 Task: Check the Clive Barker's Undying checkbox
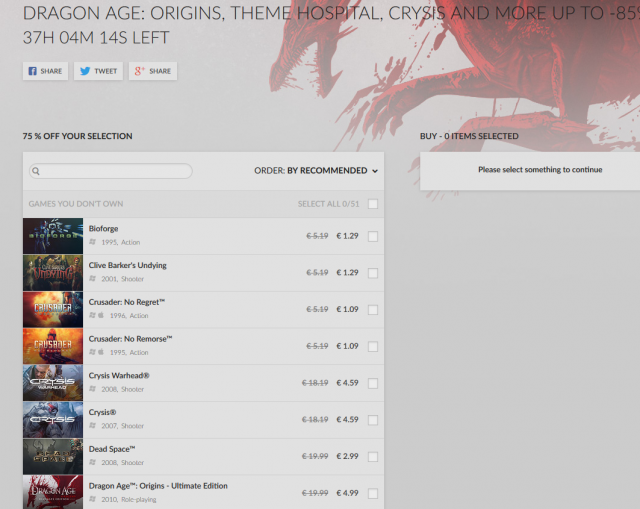373,273
